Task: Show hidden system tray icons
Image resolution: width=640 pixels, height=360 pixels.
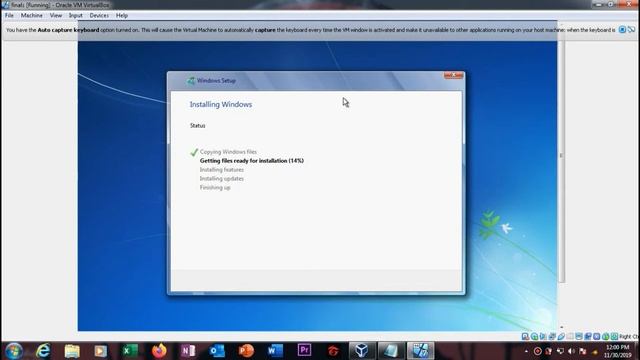Action: tap(526, 351)
